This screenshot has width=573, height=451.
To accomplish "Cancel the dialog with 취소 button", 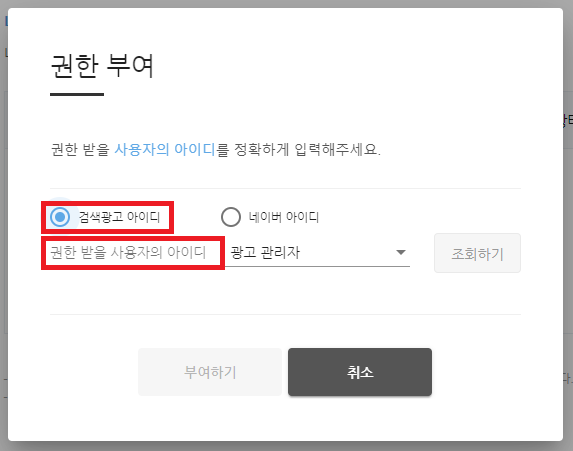I will (x=360, y=372).
